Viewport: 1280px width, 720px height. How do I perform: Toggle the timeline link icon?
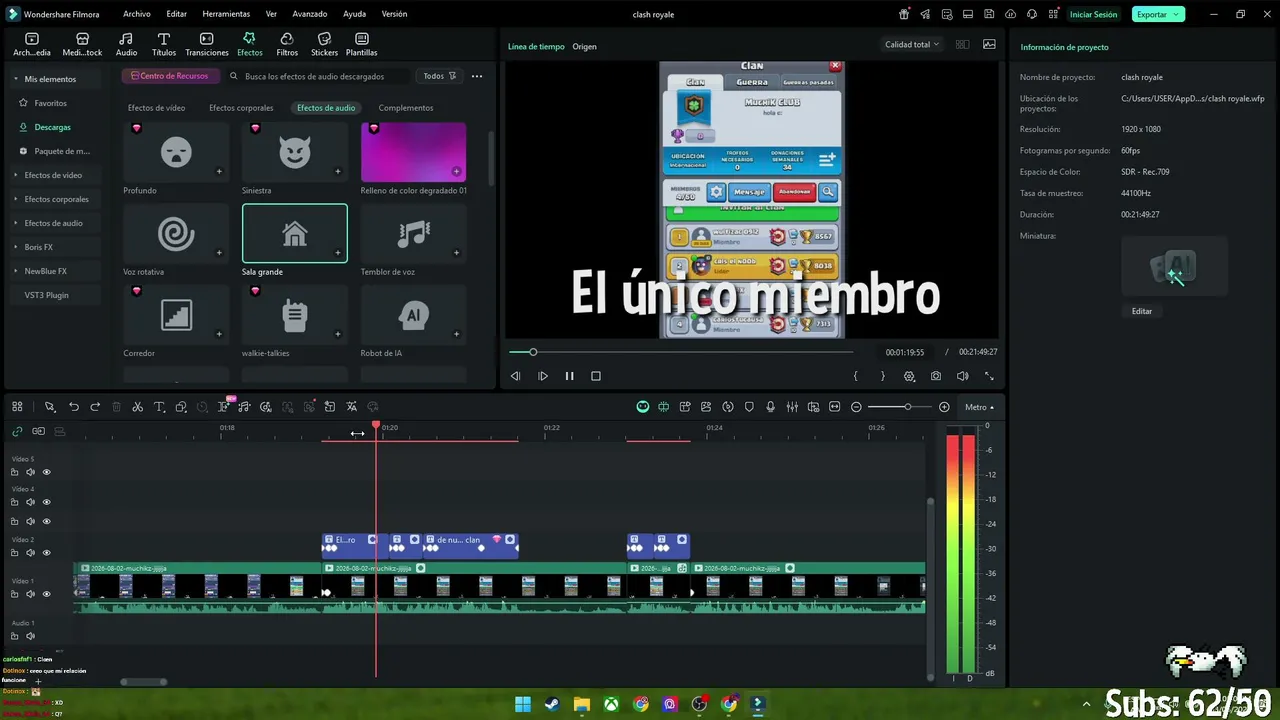17,431
